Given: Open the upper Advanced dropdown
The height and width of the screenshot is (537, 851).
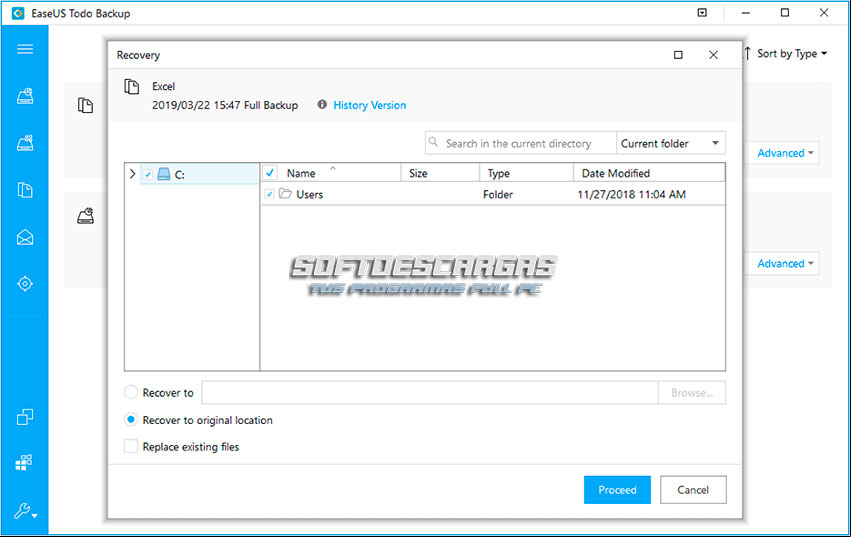Looking at the screenshot, I should pyautogui.click(x=785, y=153).
